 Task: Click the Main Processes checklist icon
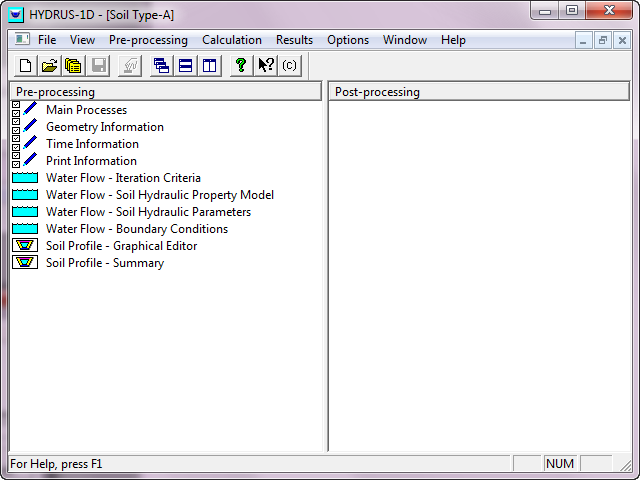[x=24, y=110]
